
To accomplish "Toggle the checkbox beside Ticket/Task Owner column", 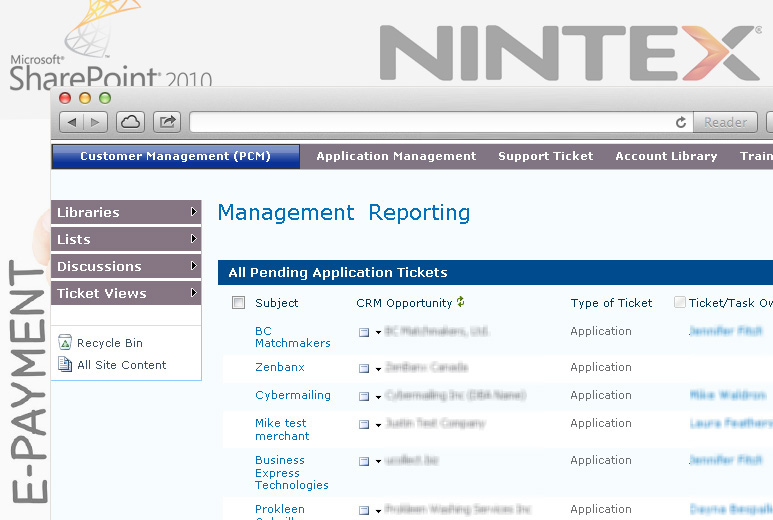I will 680,302.
